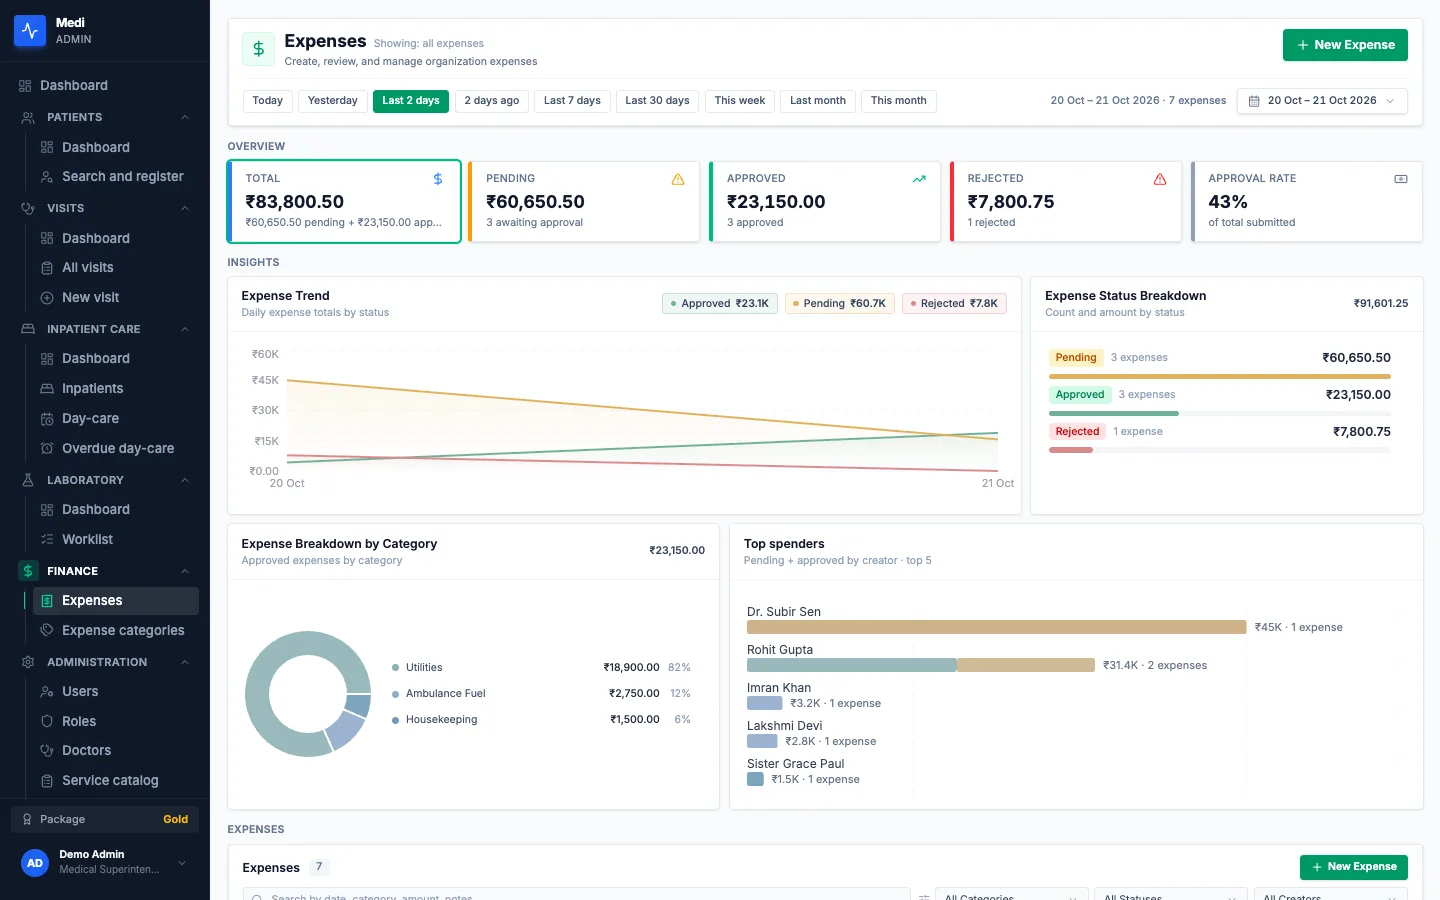This screenshot has height=900, width=1440.
Task: Collapse the Inpatient Care section chevron
Action: (185, 330)
